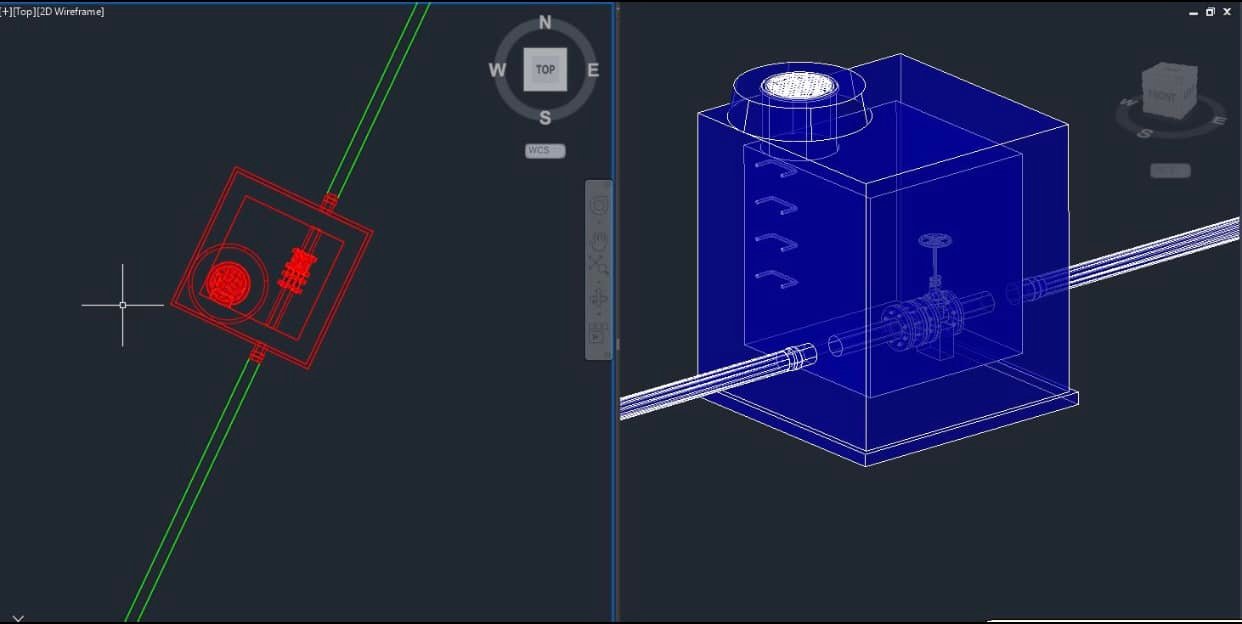
Task: Click W on the left ViewCube compass
Action: [x=497, y=70]
